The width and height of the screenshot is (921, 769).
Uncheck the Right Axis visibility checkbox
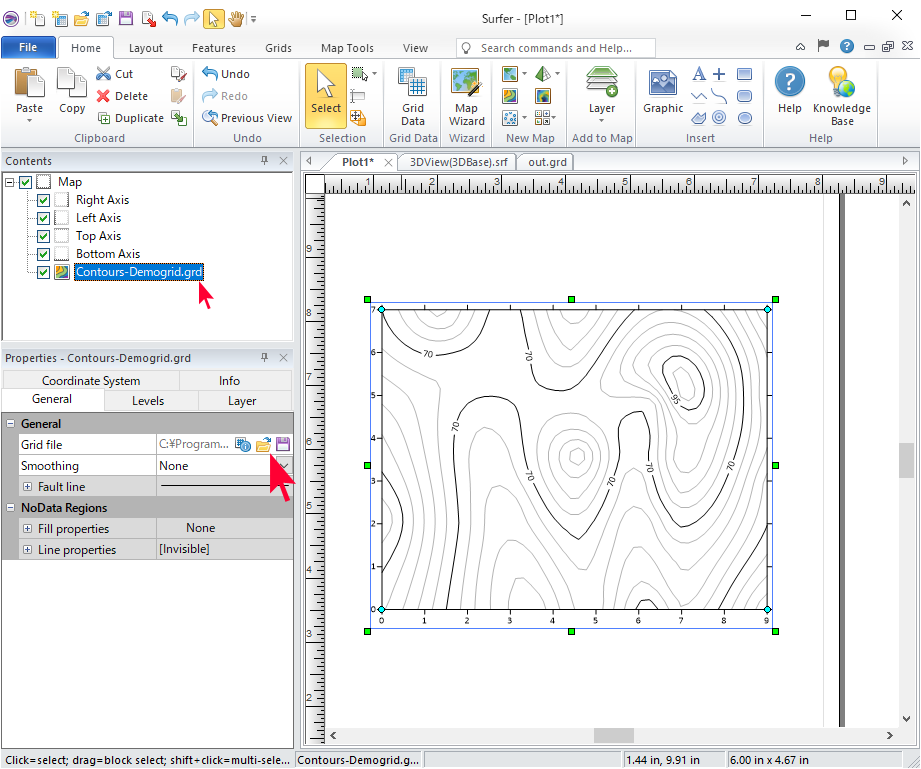43,200
